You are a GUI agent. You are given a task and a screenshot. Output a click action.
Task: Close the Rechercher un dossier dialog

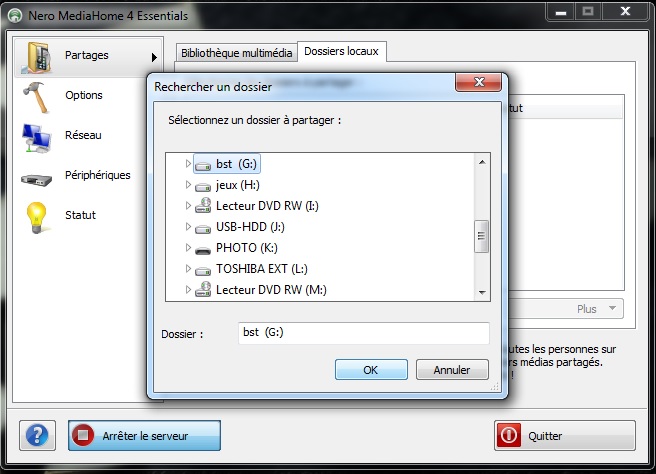[479, 82]
